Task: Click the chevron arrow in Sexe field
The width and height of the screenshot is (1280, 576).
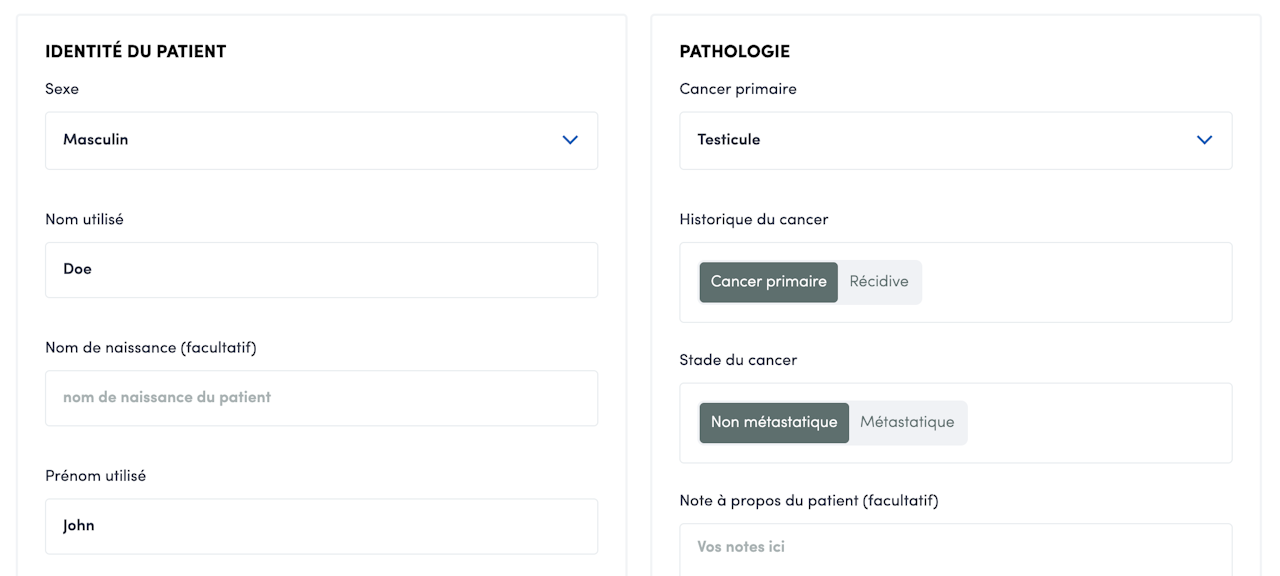Action: pos(570,140)
